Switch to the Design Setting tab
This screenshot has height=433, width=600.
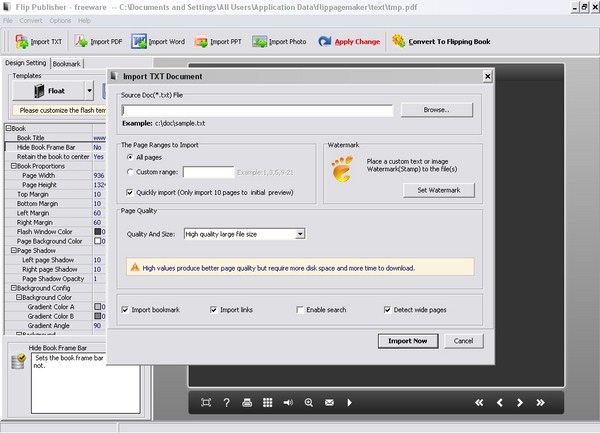click(x=26, y=63)
